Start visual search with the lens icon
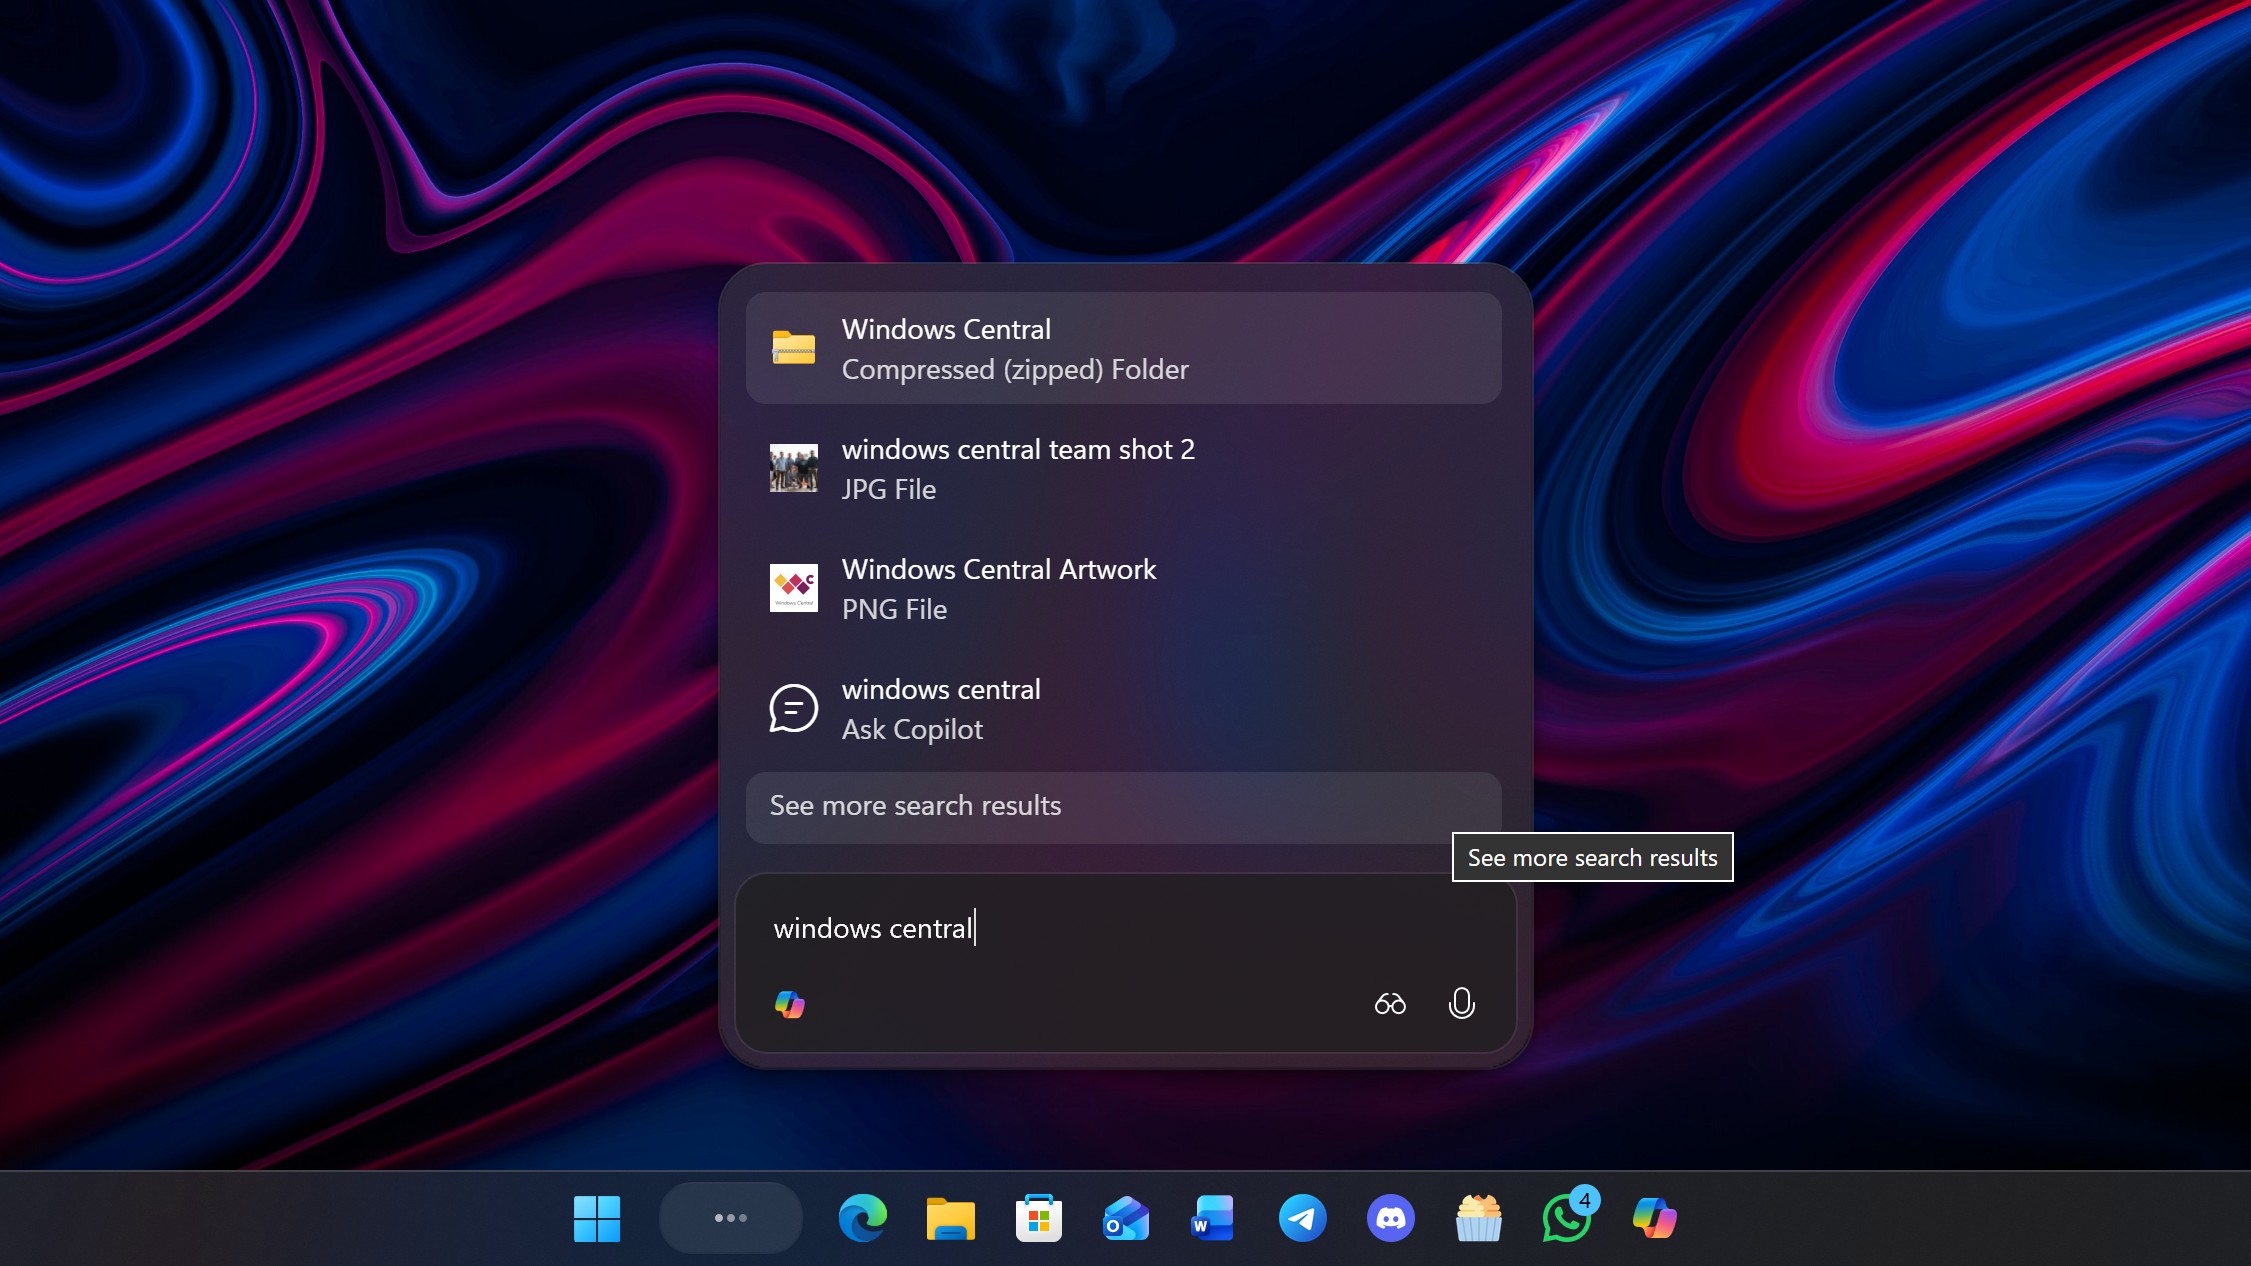 (x=1390, y=1004)
